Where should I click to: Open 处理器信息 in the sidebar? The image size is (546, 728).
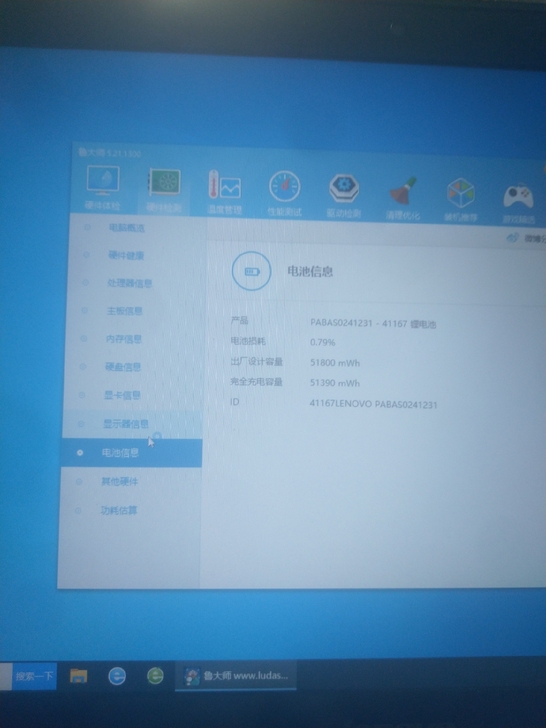tap(130, 283)
